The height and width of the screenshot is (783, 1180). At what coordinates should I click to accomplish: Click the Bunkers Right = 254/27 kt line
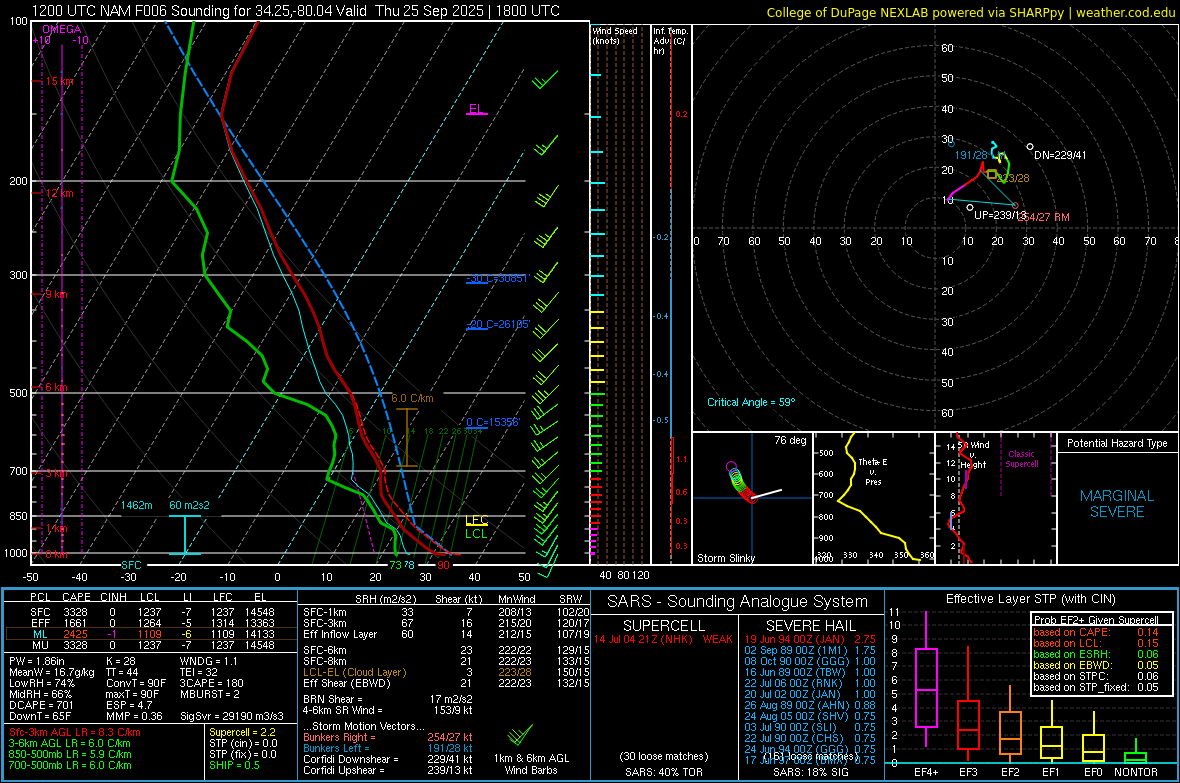pos(388,737)
